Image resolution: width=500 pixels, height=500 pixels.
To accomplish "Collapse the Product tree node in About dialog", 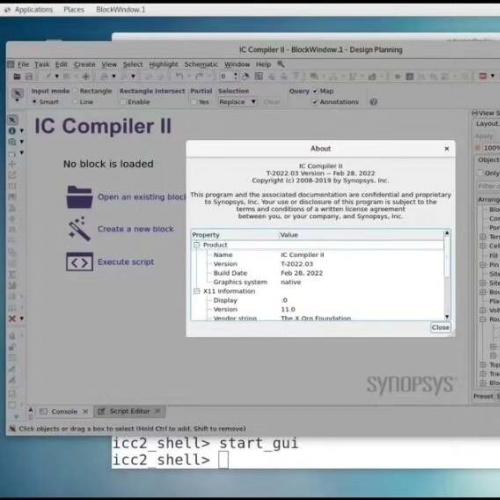I will [197, 245].
